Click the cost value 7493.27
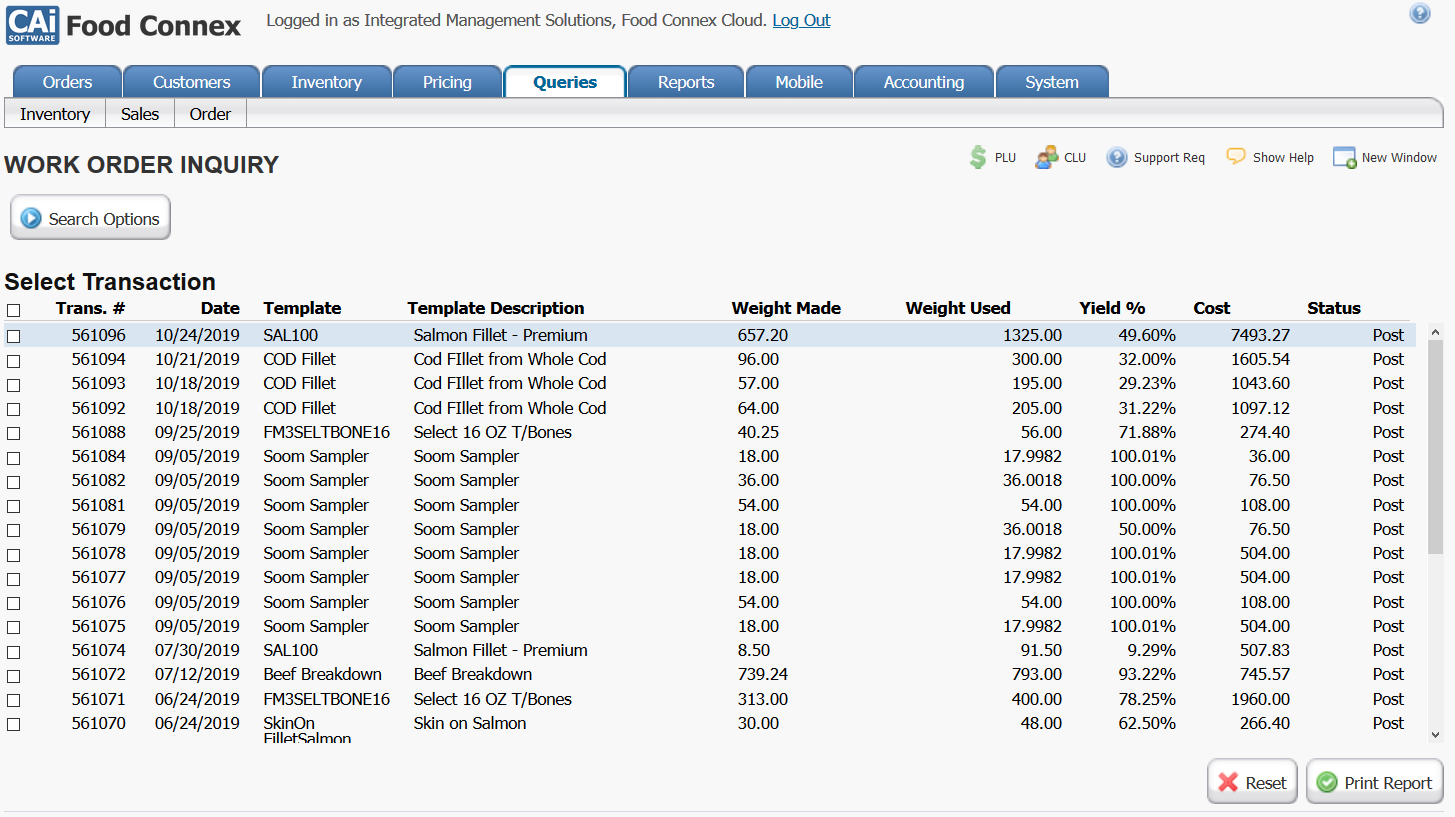This screenshot has height=817, width=1455. 1260,335
